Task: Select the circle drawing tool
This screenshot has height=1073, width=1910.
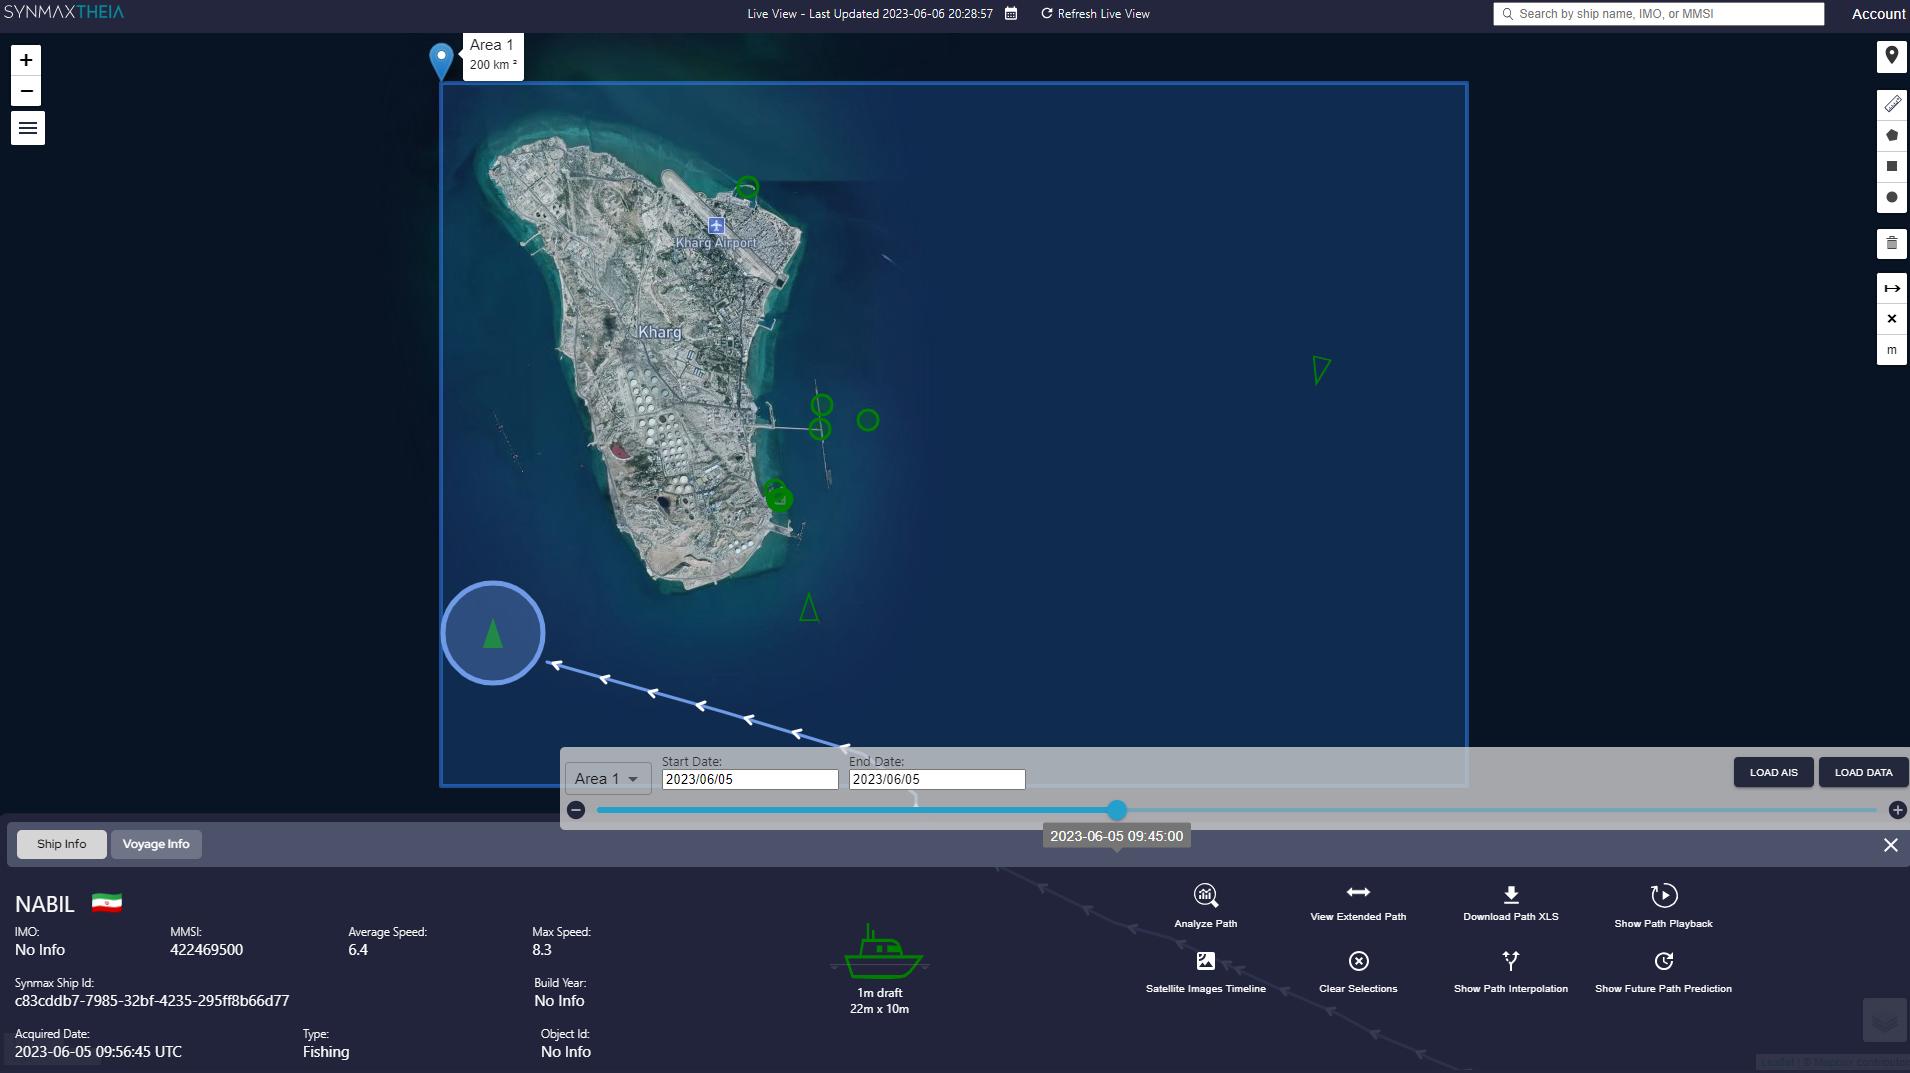Action: (1891, 197)
